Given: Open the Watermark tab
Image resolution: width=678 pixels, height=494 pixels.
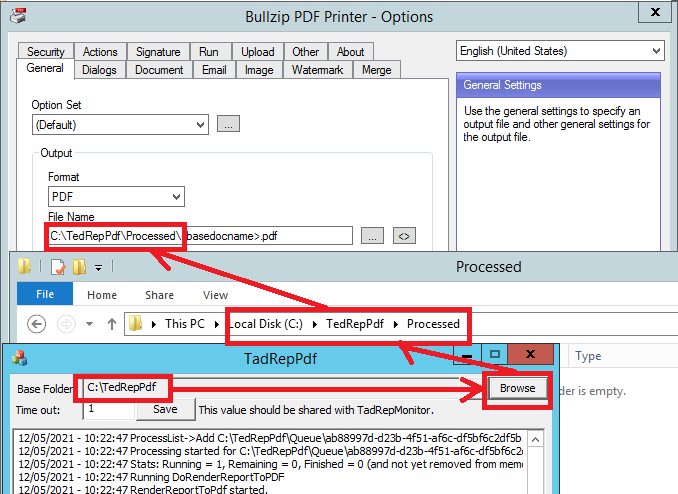Looking at the screenshot, I should (317, 70).
